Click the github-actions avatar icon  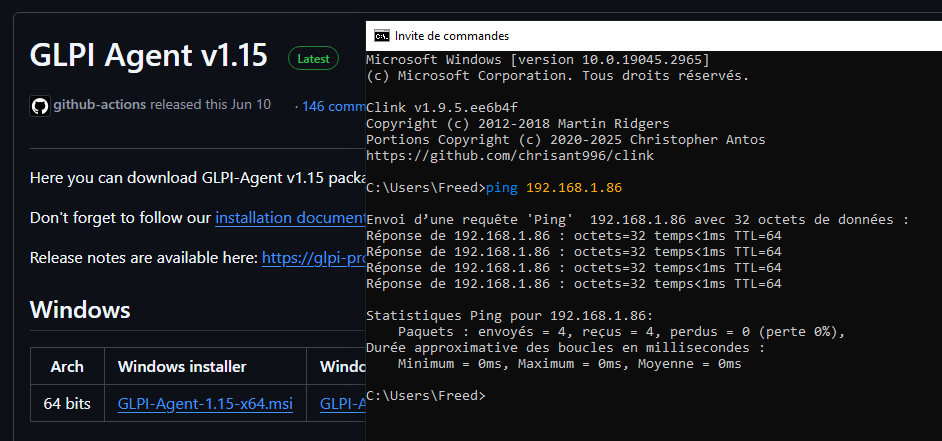pyautogui.click(x=40, y=106)
